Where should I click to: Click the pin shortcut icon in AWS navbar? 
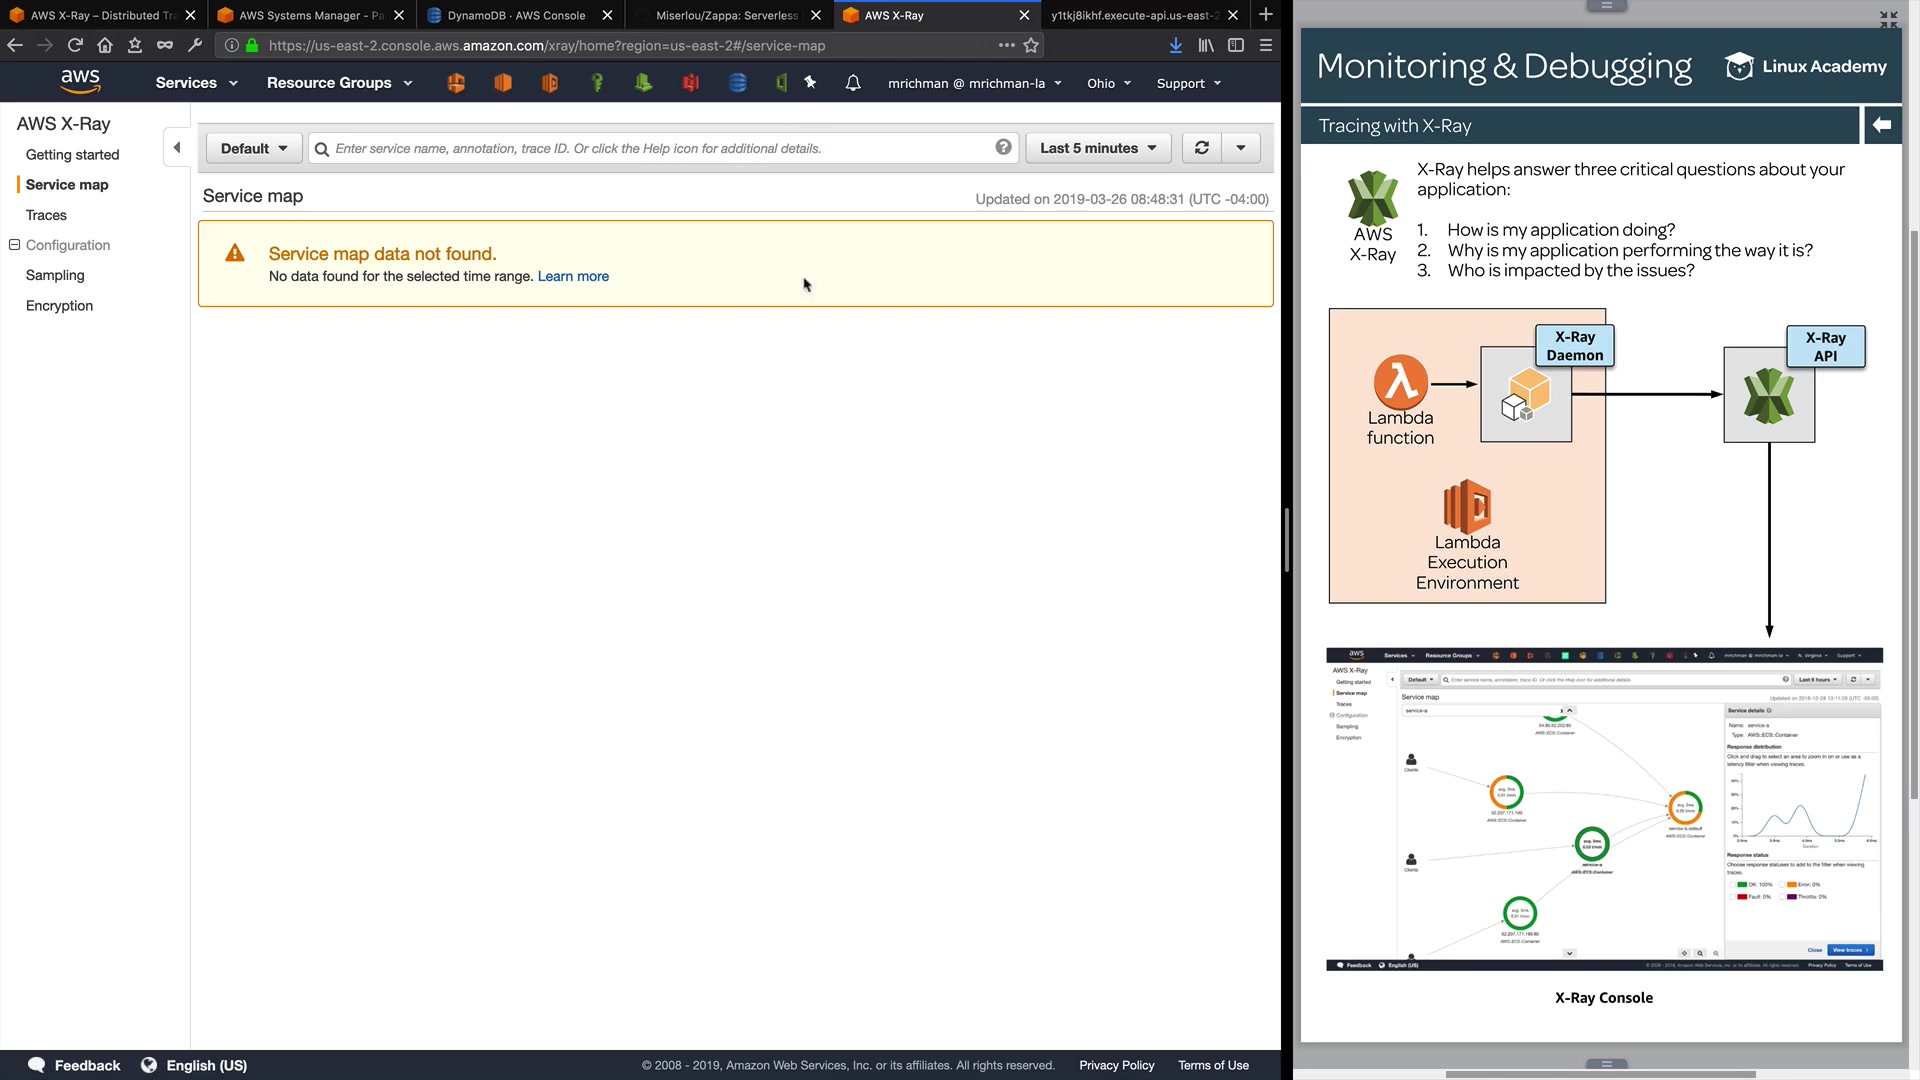(x=810, y=83)
